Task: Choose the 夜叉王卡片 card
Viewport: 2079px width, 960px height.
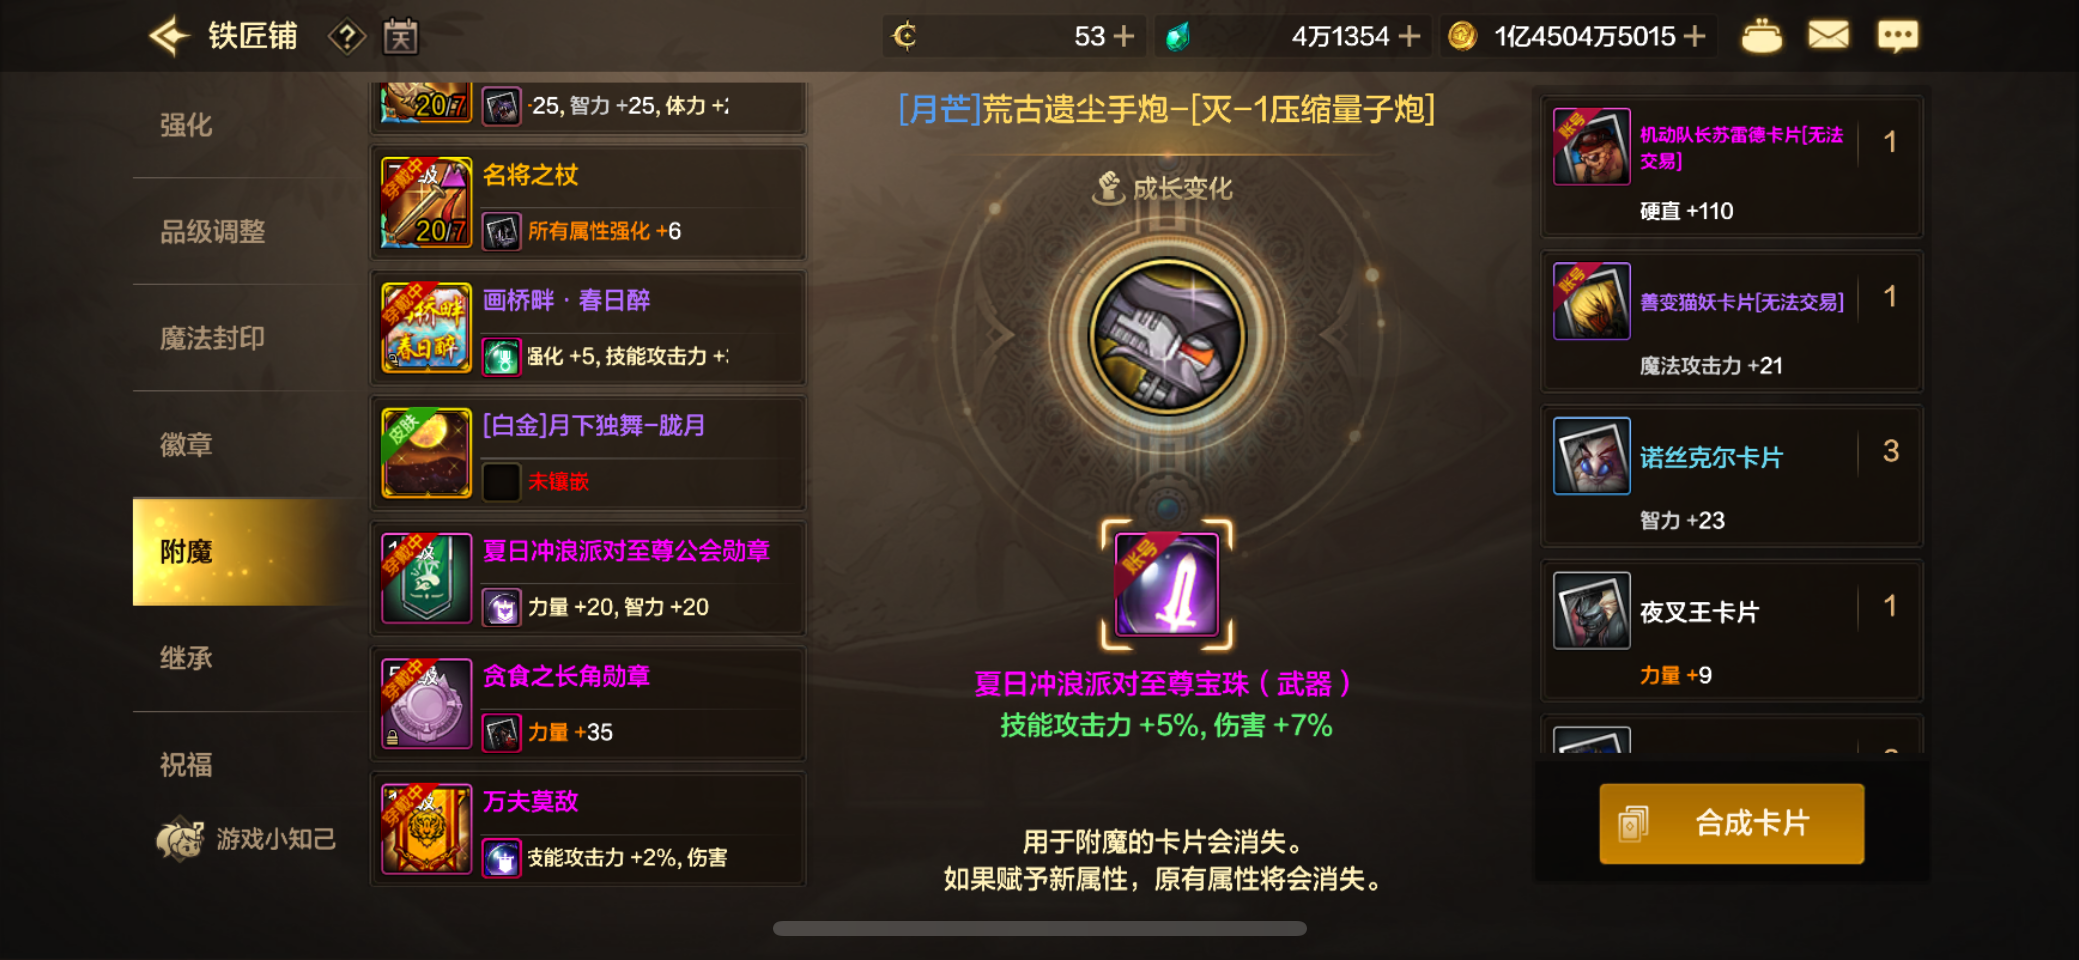Action: (1732, 631)
